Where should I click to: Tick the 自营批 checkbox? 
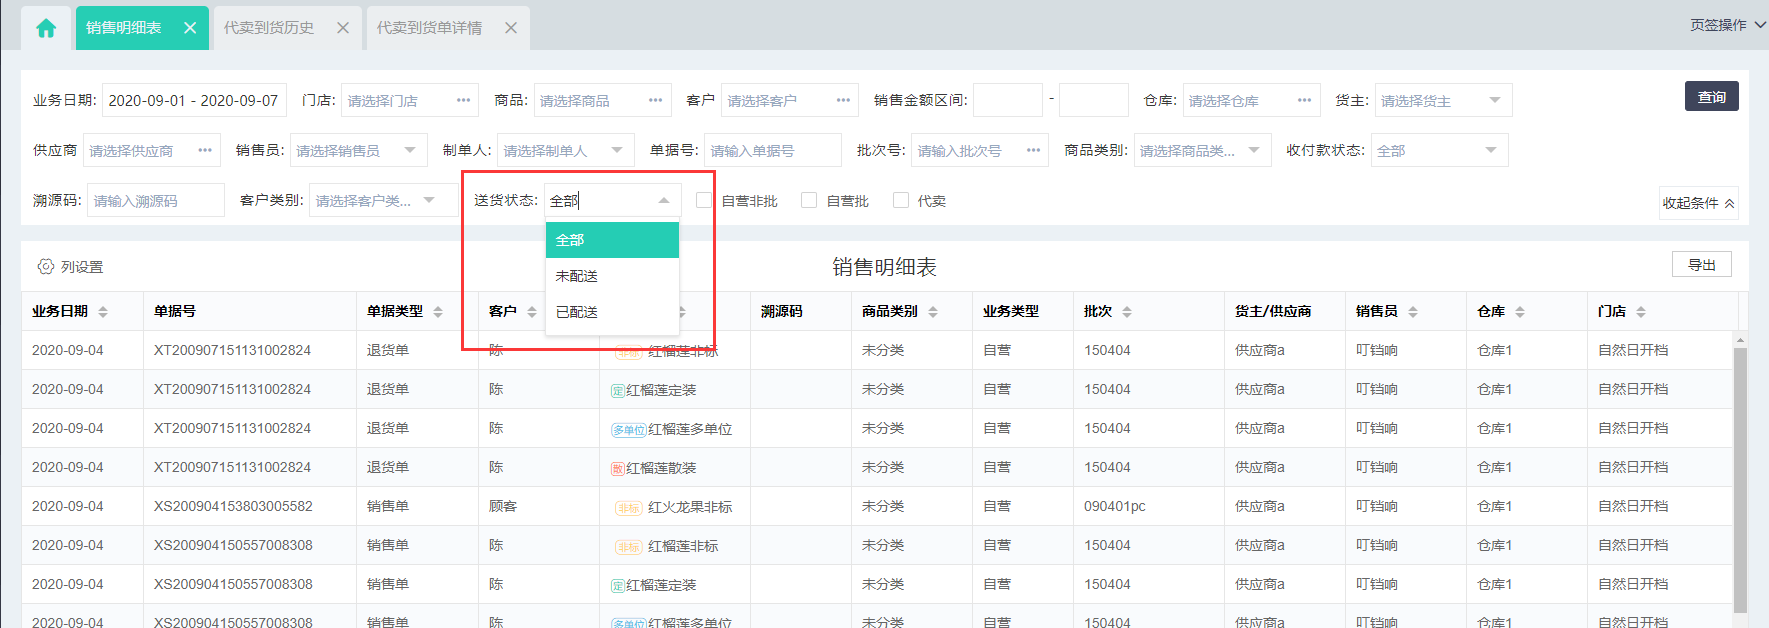[x=809, y=200]
